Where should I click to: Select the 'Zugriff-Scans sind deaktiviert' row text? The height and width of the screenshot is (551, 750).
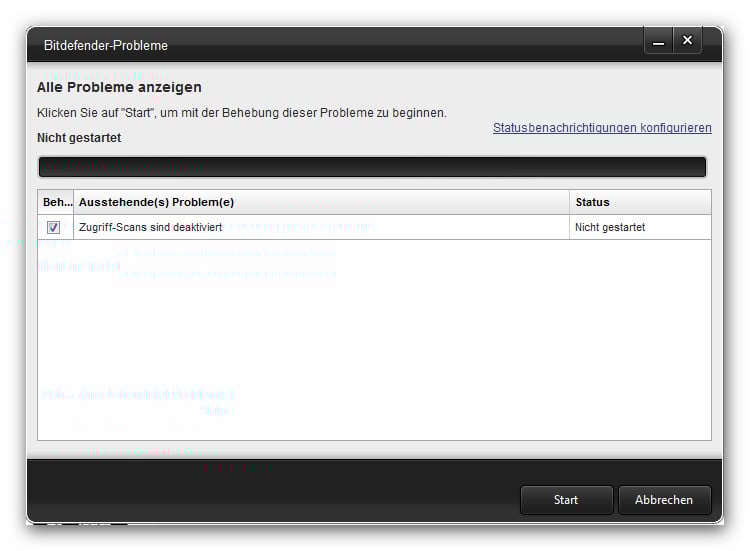tap(151, 227)
